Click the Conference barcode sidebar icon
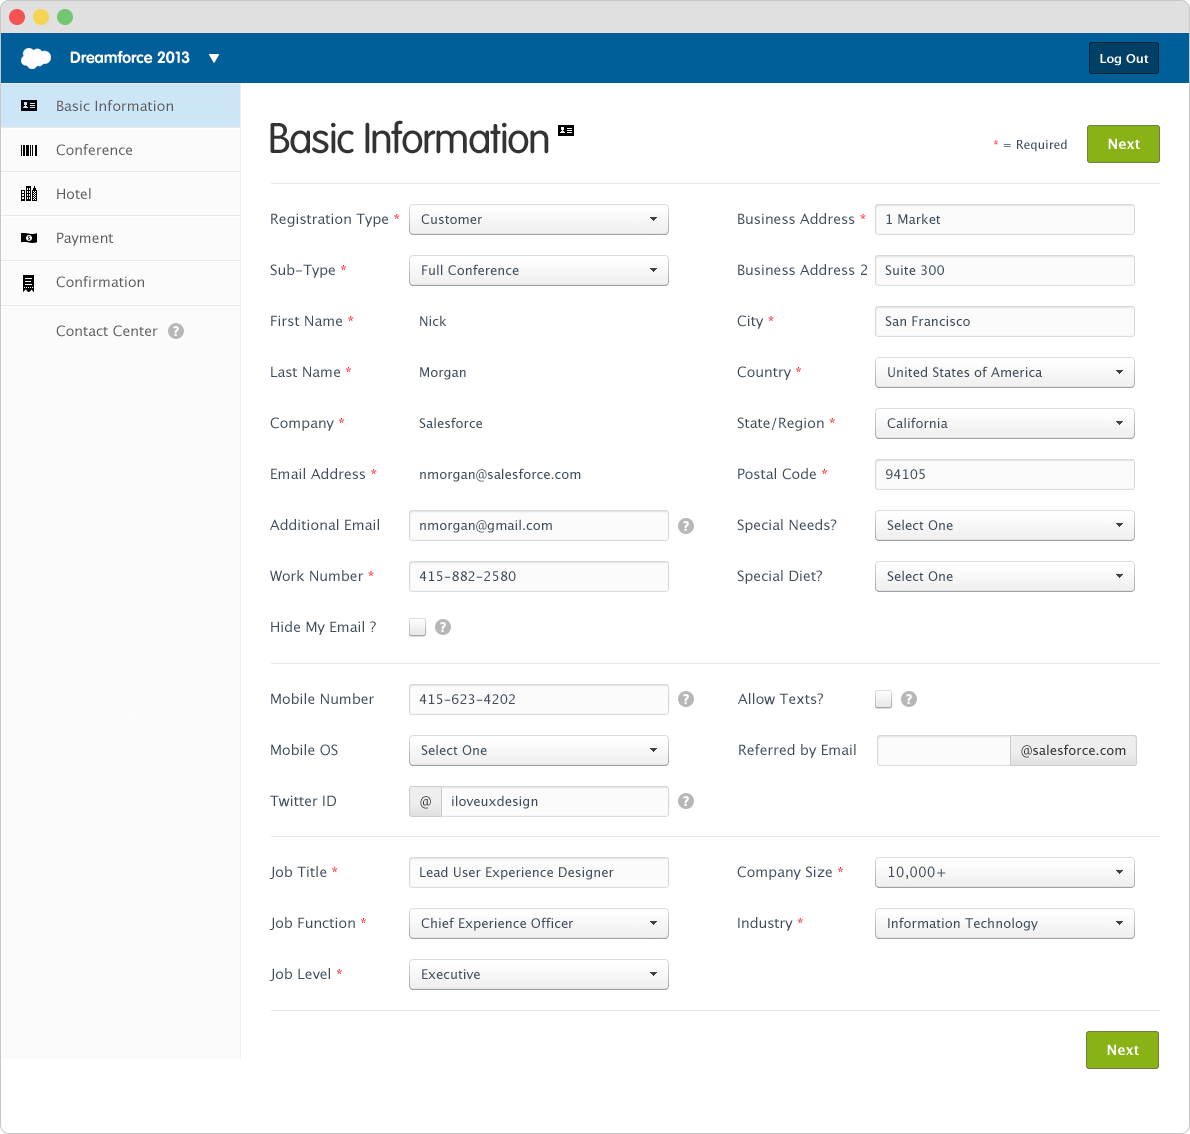Viewport: 1190px width, 1134px height. [x=29, y=150]
